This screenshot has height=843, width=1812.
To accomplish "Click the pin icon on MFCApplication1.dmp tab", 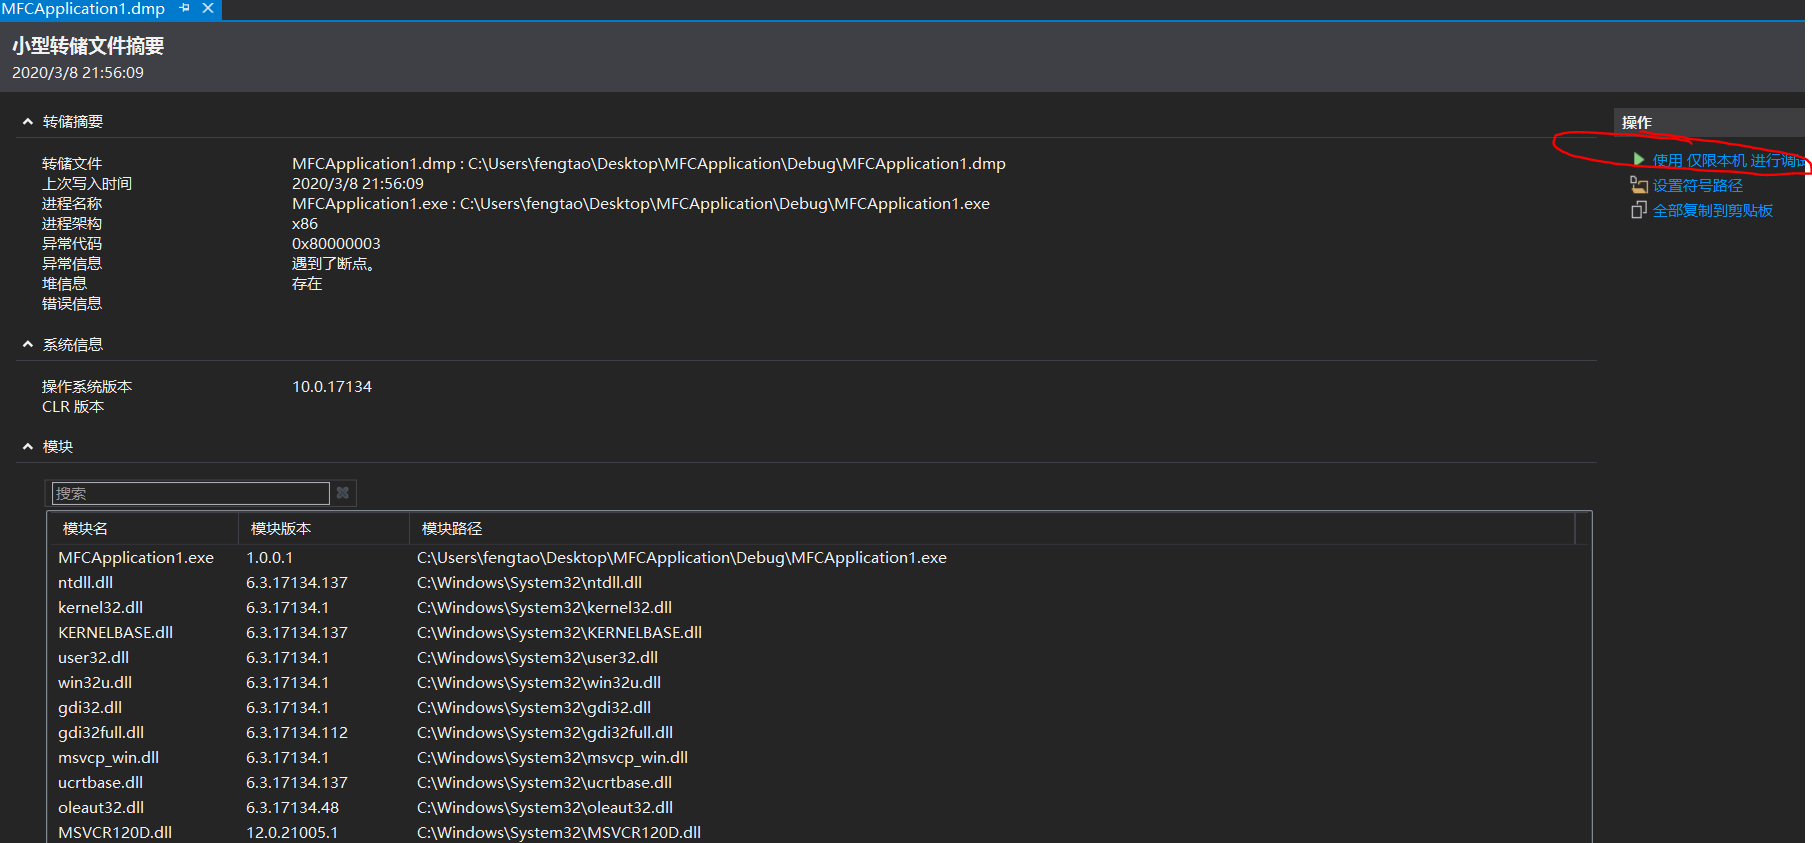I will 185,8.
